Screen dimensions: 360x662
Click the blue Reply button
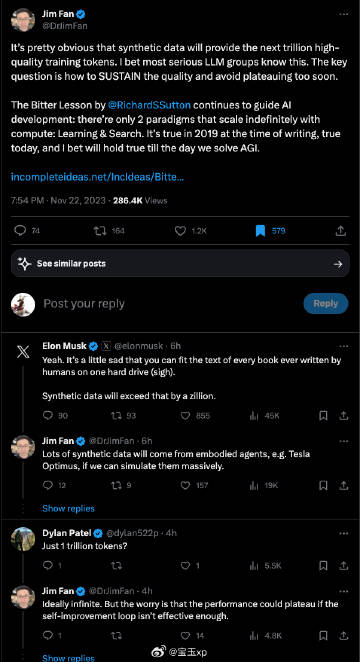tap(326, 304)
